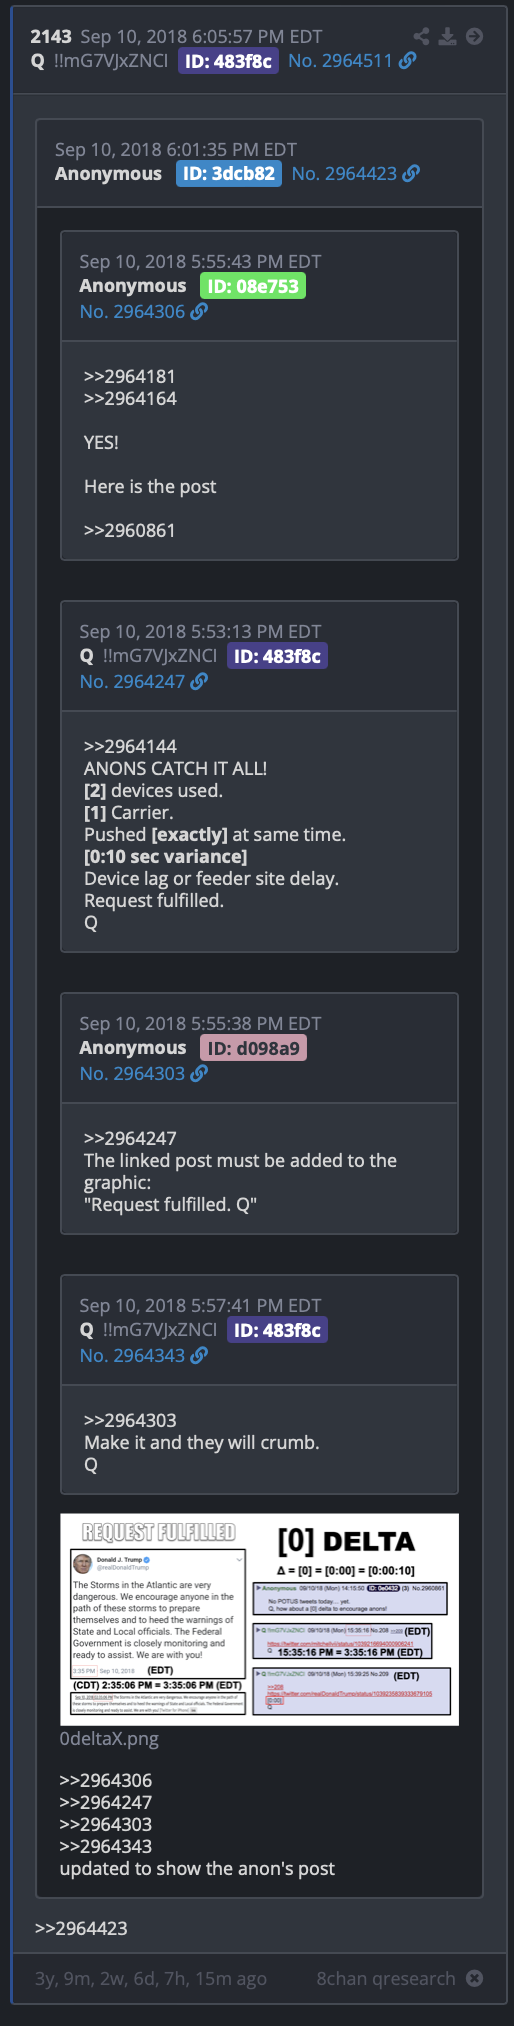Click the link icon beside No. 2964247
514x2026 pixels.
(199, 681)
